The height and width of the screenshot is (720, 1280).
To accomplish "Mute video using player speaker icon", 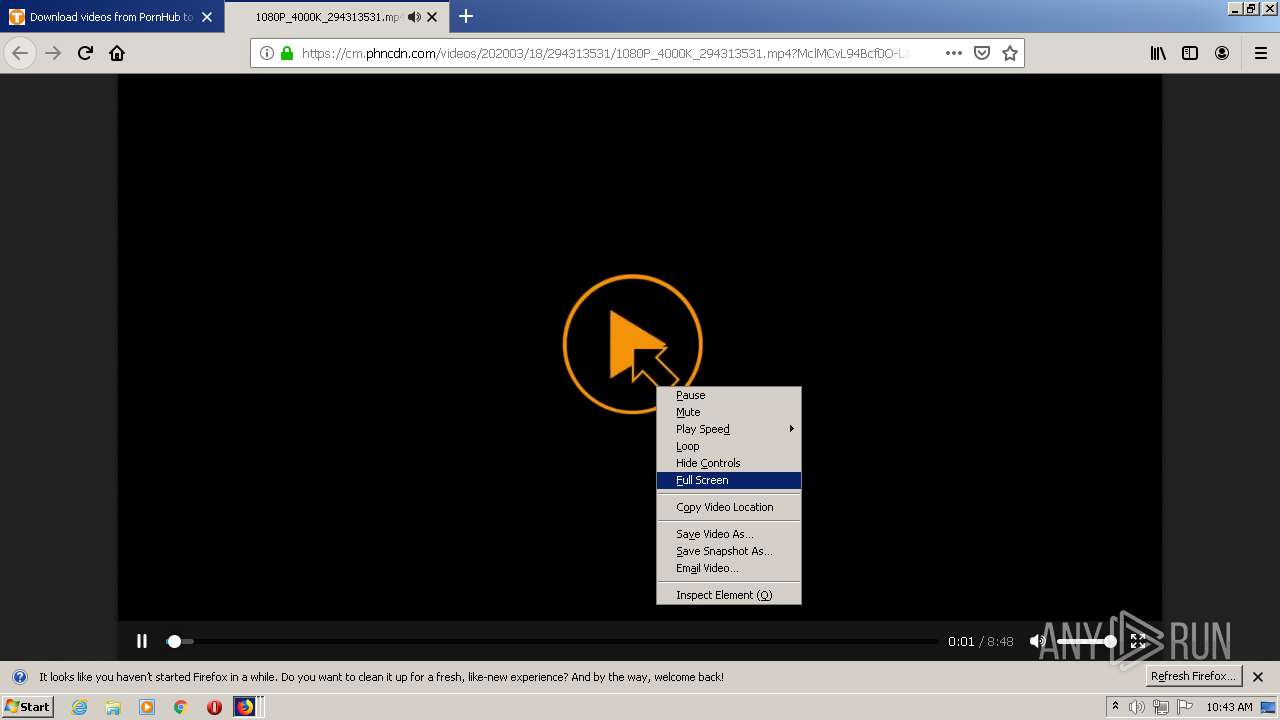I will pos(1038,641).
